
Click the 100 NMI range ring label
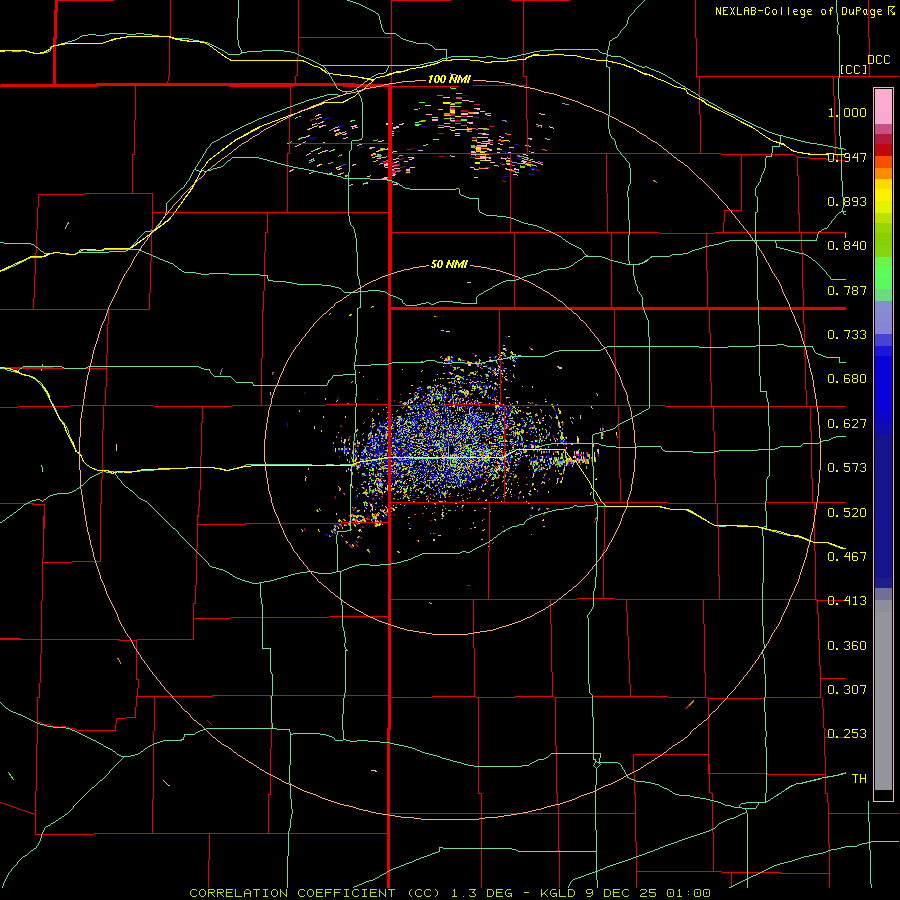click(x=449, y=79)
